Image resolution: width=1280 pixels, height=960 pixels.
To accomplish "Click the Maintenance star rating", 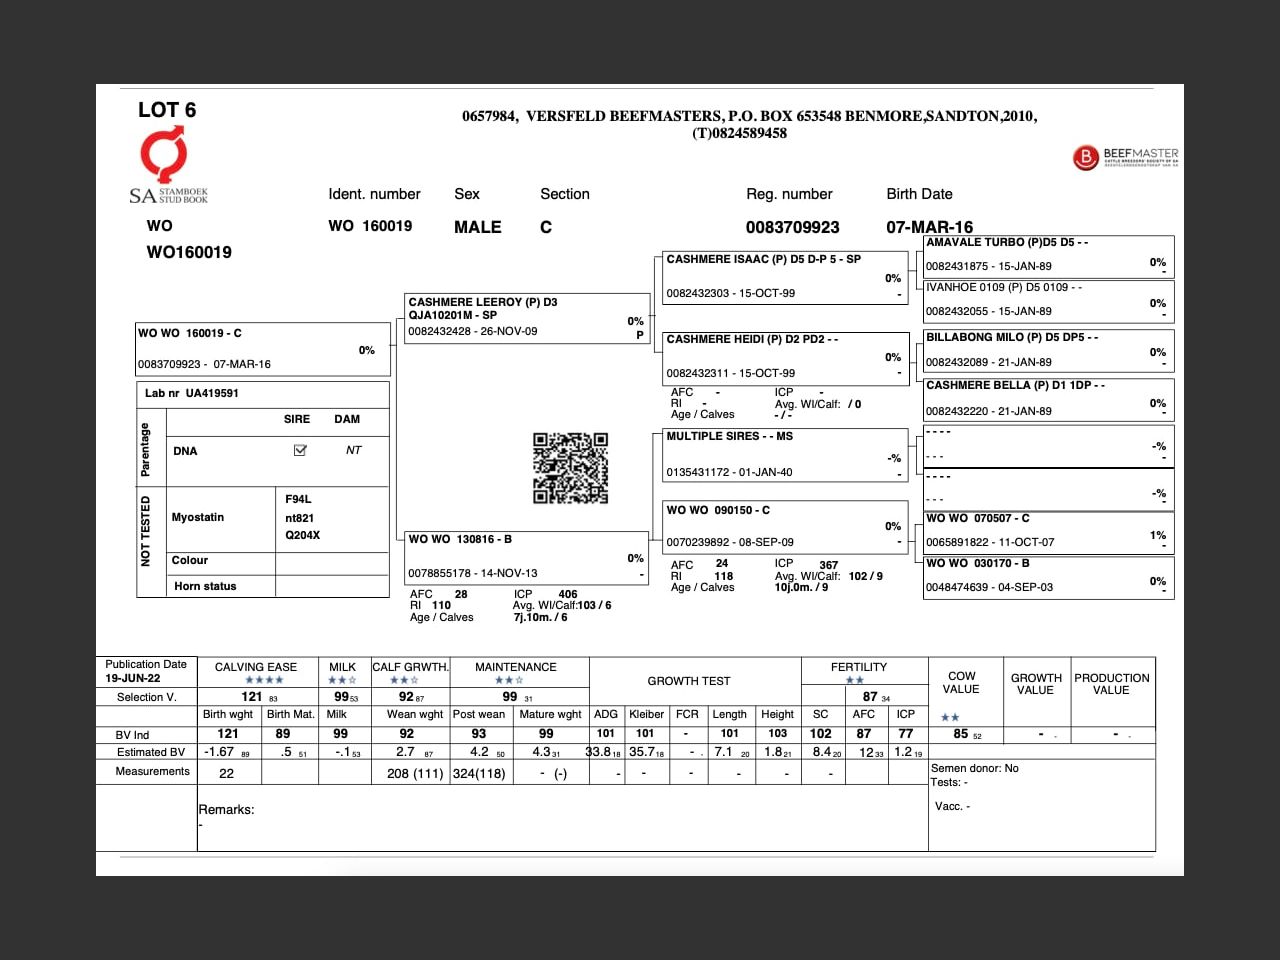I will pos(510,680).
